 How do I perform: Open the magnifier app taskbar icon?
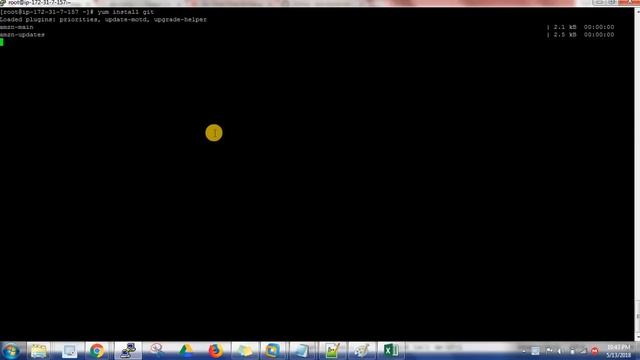157,351
